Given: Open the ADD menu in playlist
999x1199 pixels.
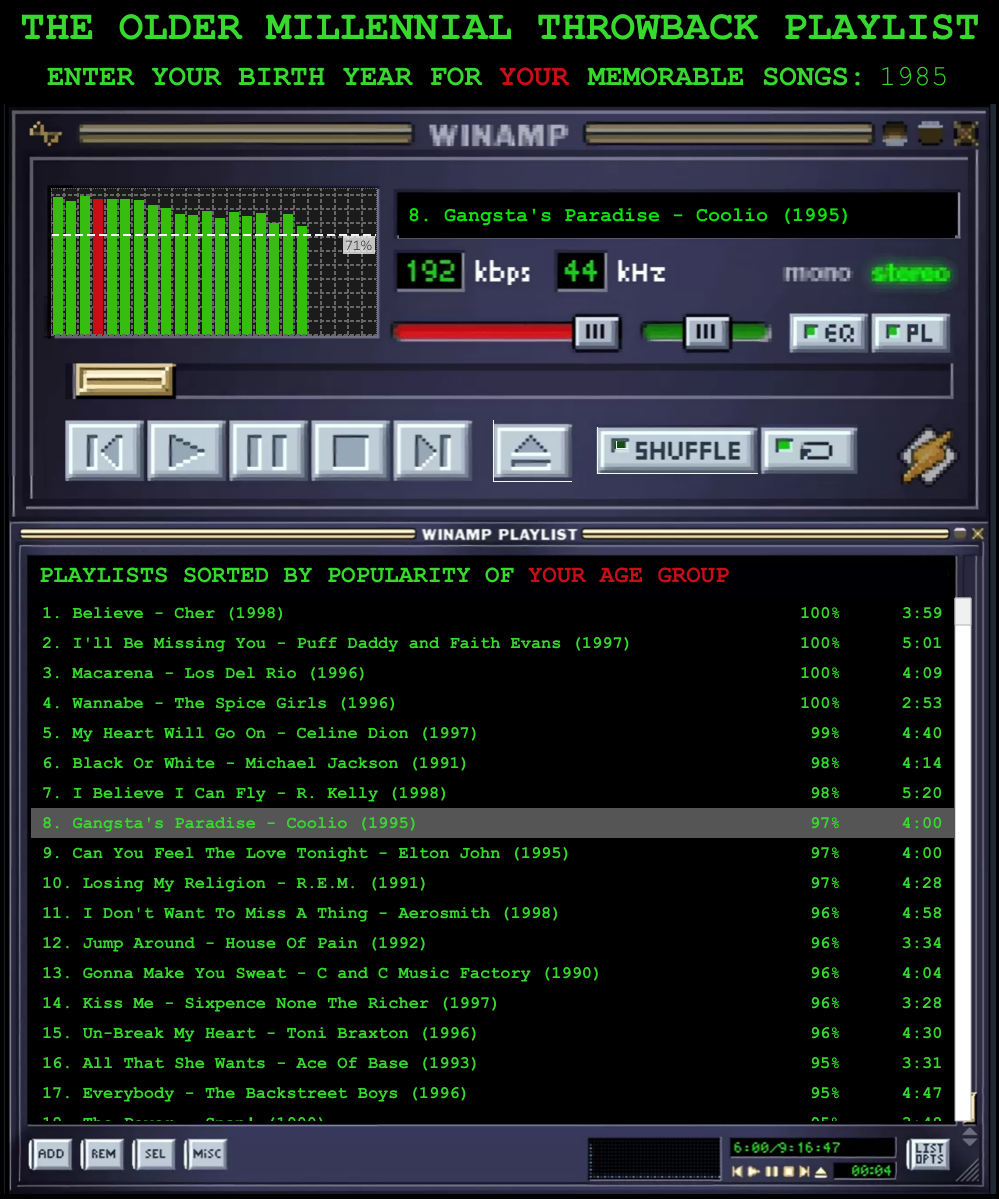Looking at the screenshot, I should pyautogui.click(x=51, y=1154).
